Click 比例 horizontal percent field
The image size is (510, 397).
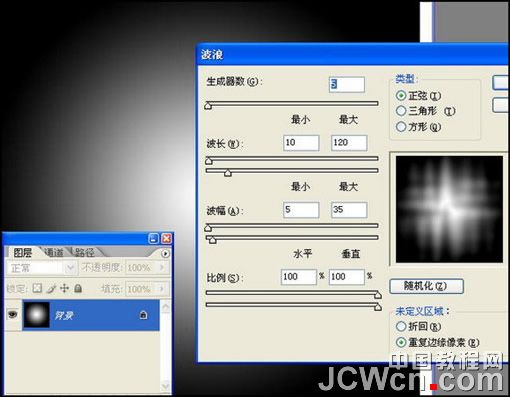click(x=299, y=277)
